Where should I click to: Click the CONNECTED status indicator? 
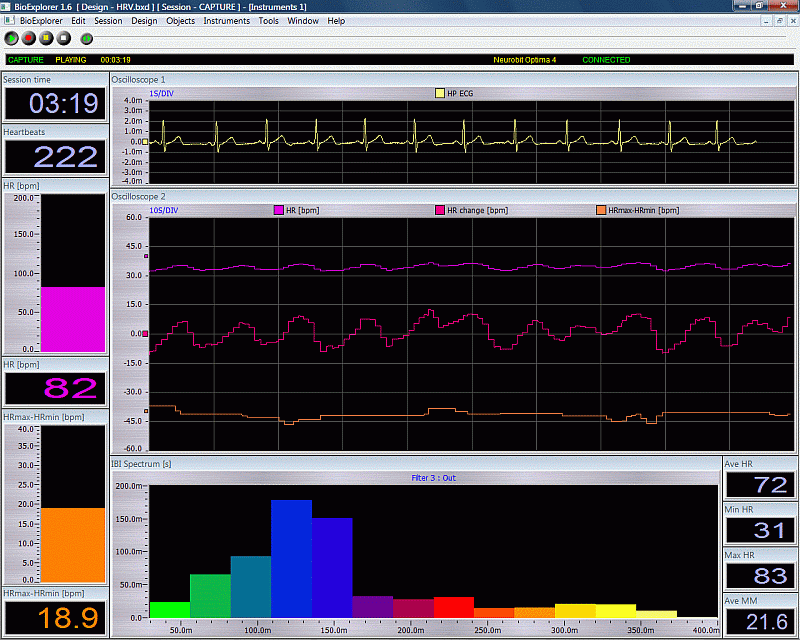click(606, 60)
